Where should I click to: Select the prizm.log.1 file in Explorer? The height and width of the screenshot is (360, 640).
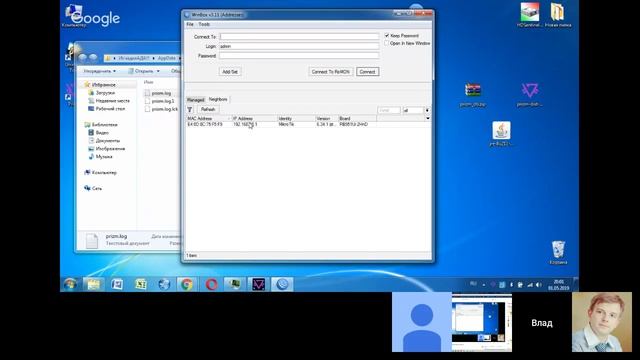point(163,101)
